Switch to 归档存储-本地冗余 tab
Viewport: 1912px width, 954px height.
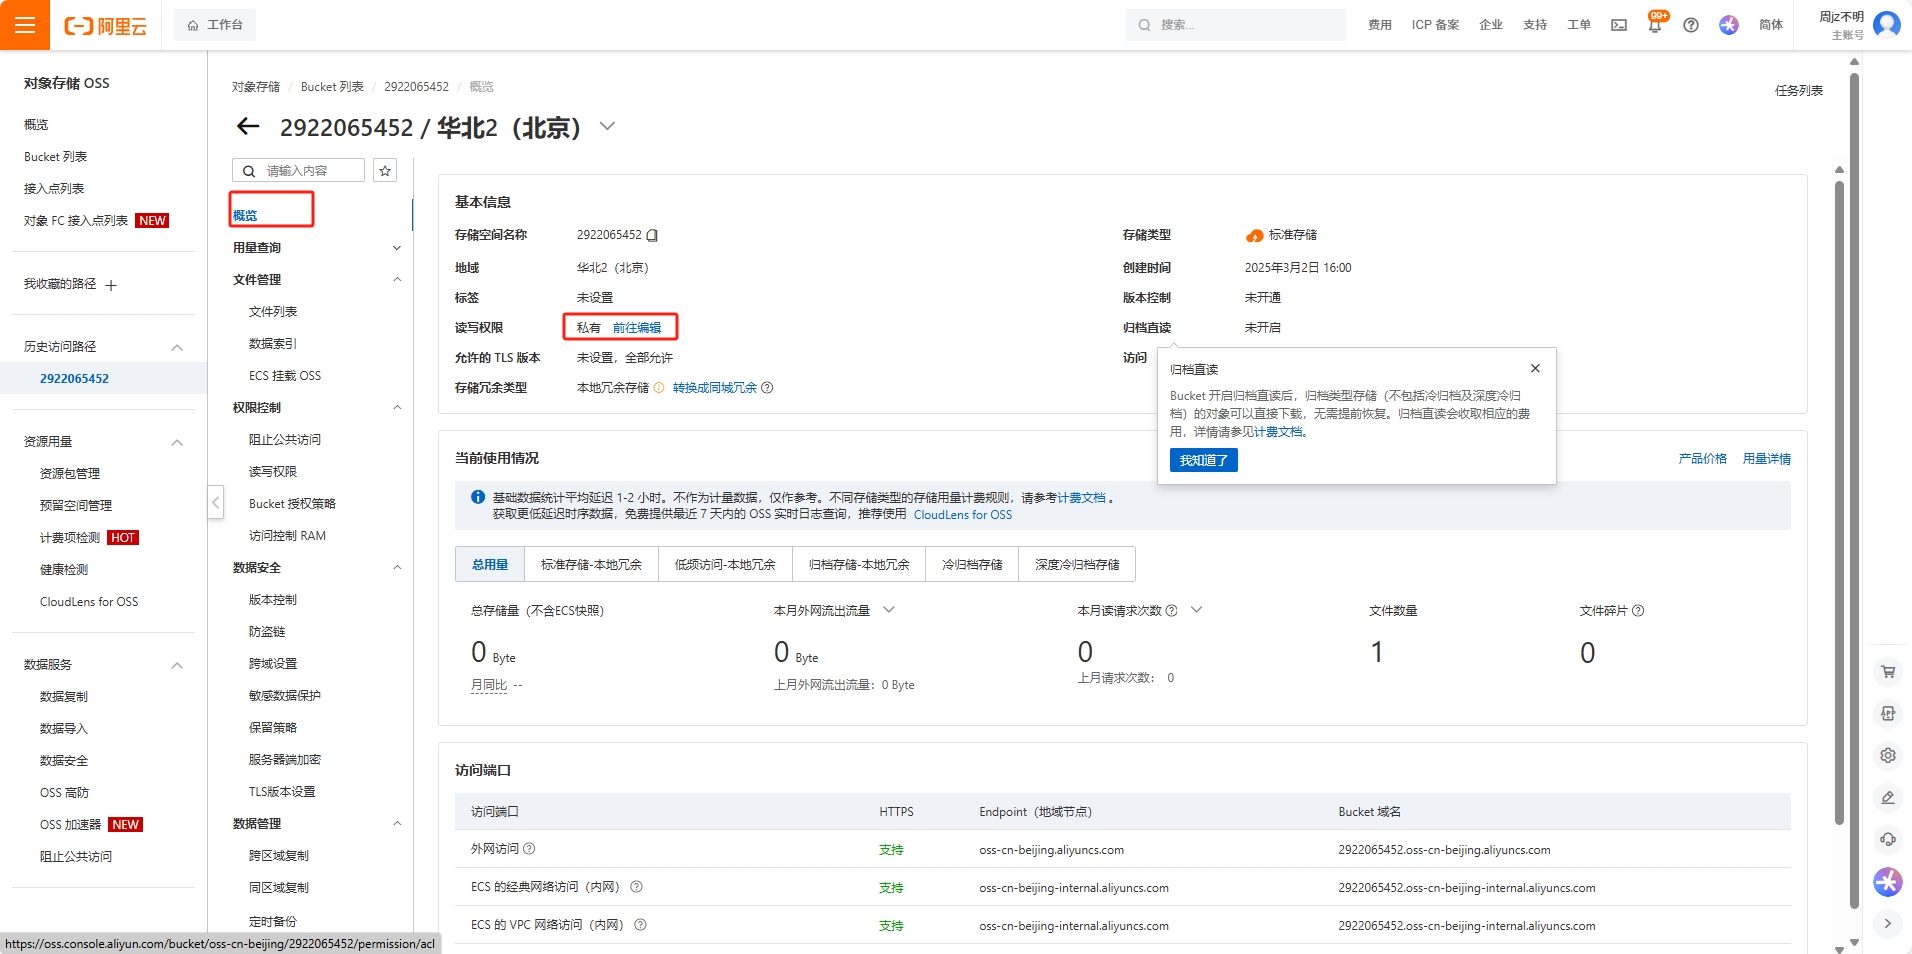tap(858, 565)
